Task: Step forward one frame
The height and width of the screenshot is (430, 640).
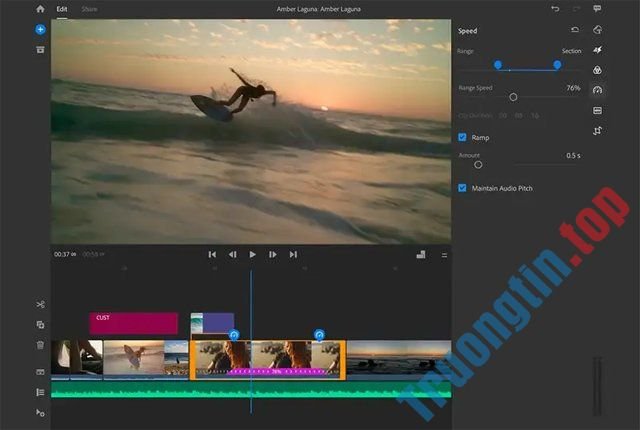Action: pos(273,255)
